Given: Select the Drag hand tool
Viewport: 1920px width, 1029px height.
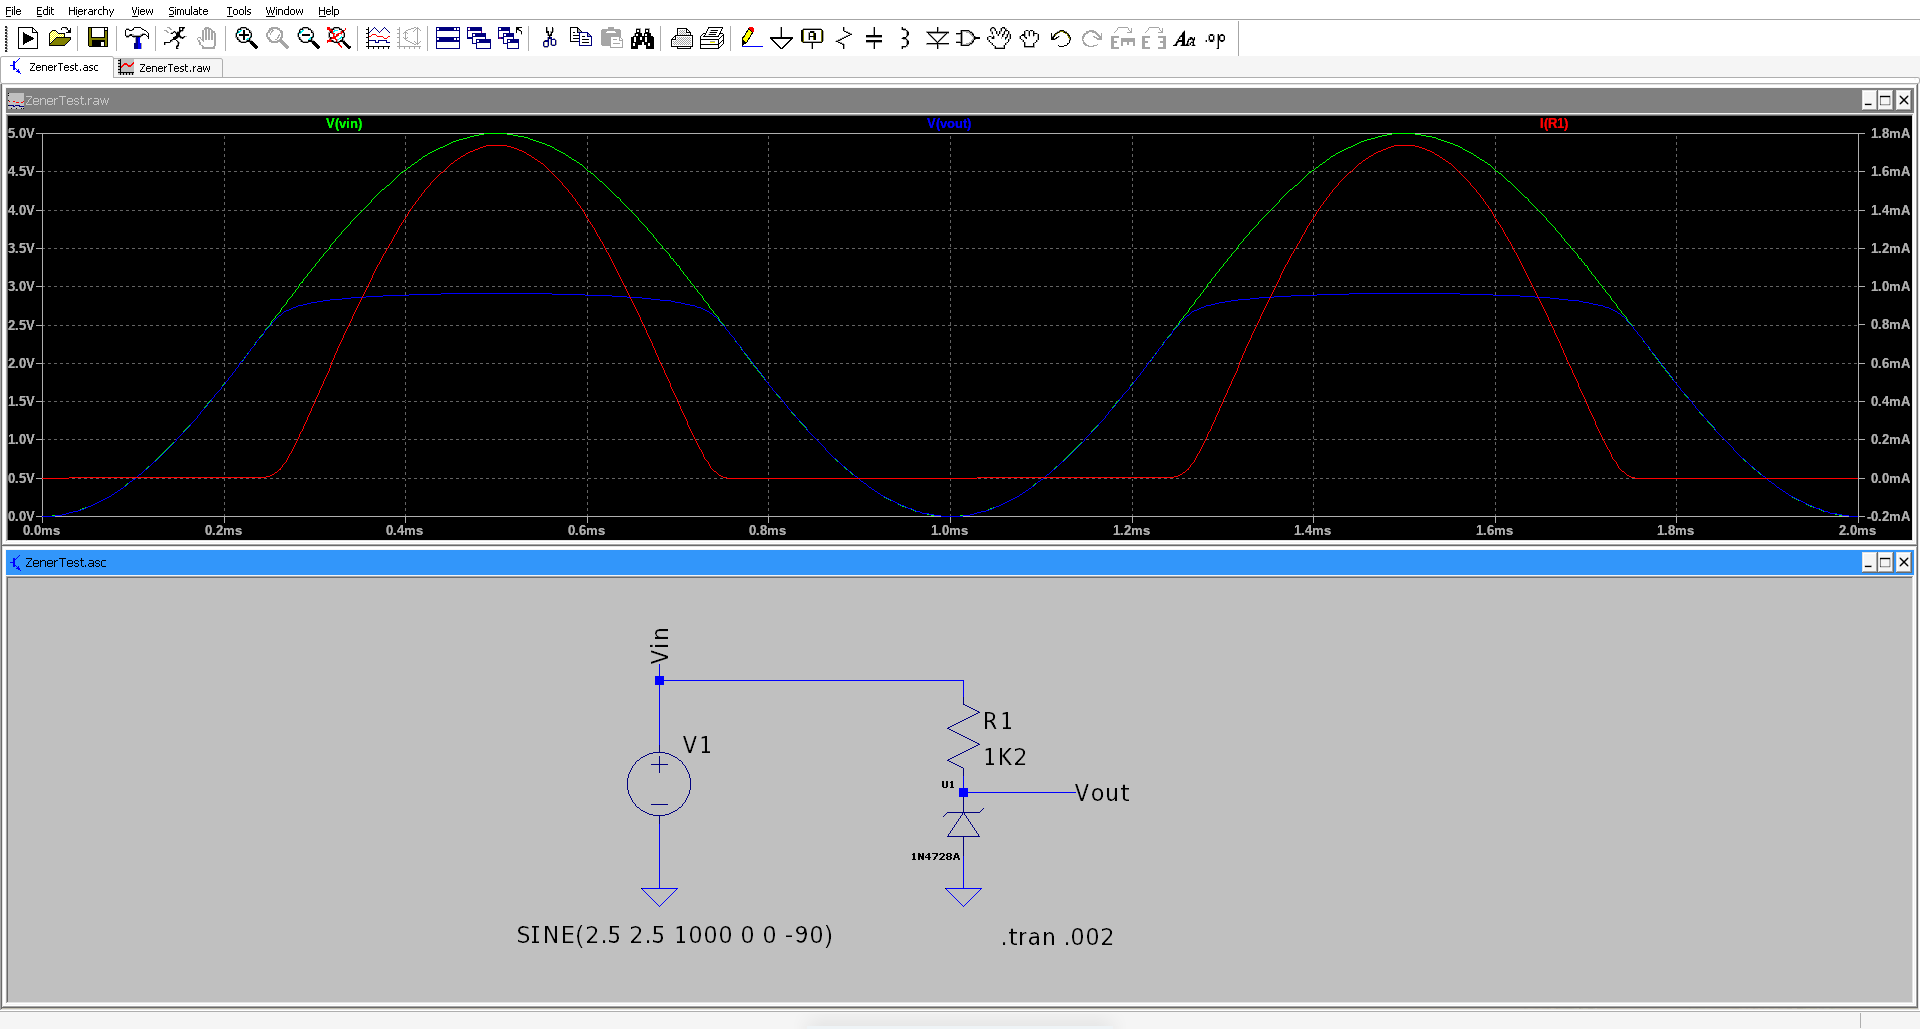Looking at the screenshot, I should click(1030, 38).
